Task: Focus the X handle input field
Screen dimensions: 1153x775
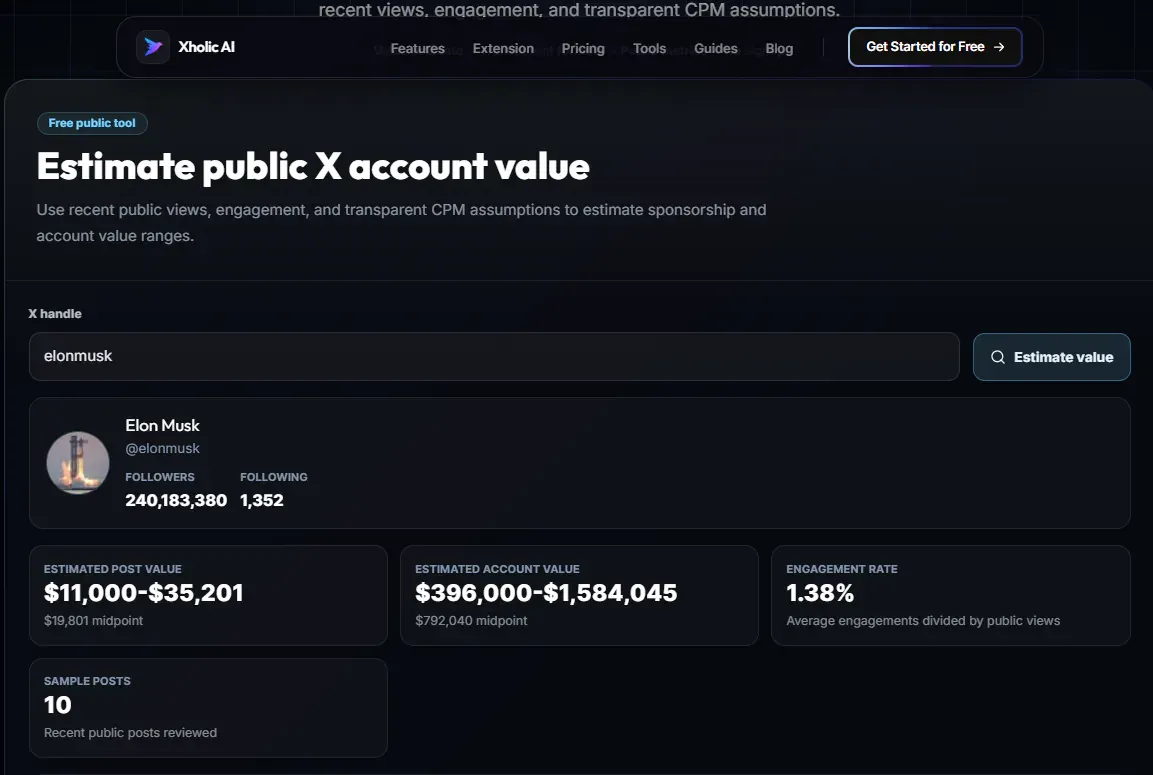Action: (494, 356)
